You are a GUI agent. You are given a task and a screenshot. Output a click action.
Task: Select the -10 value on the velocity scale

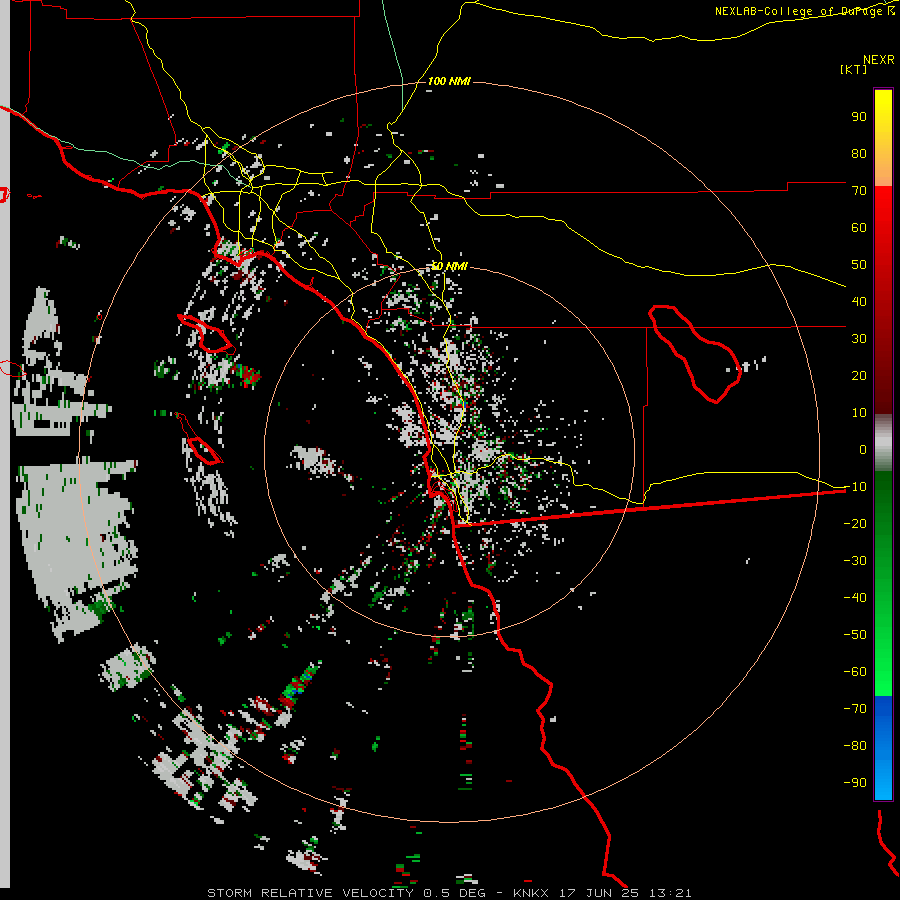click(x=855, y=487)
